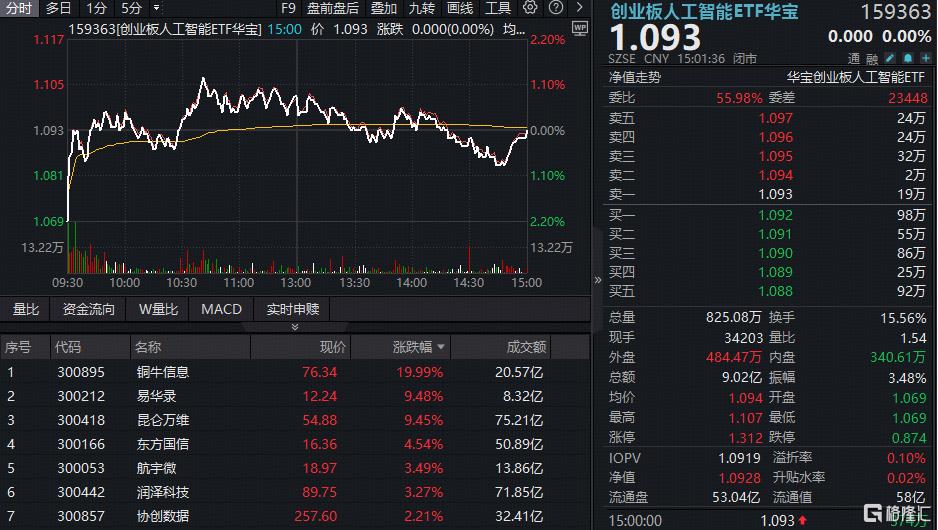Select 易华录 row
The width and height of the screenshot is (938, 530).
(x=295, y=396)
